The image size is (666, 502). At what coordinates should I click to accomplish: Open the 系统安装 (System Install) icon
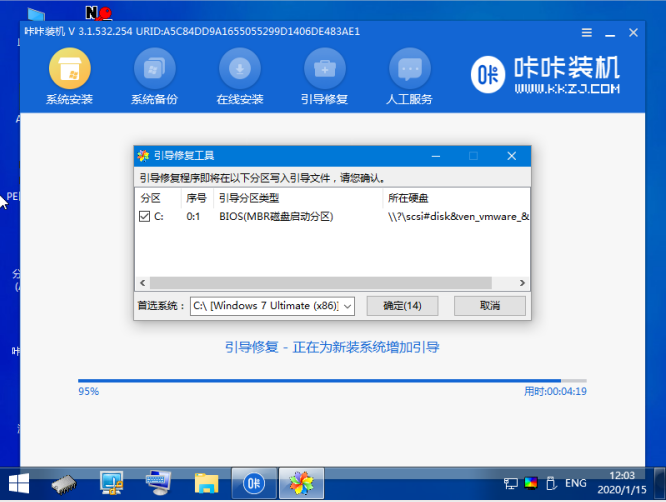tap(69, 69)
